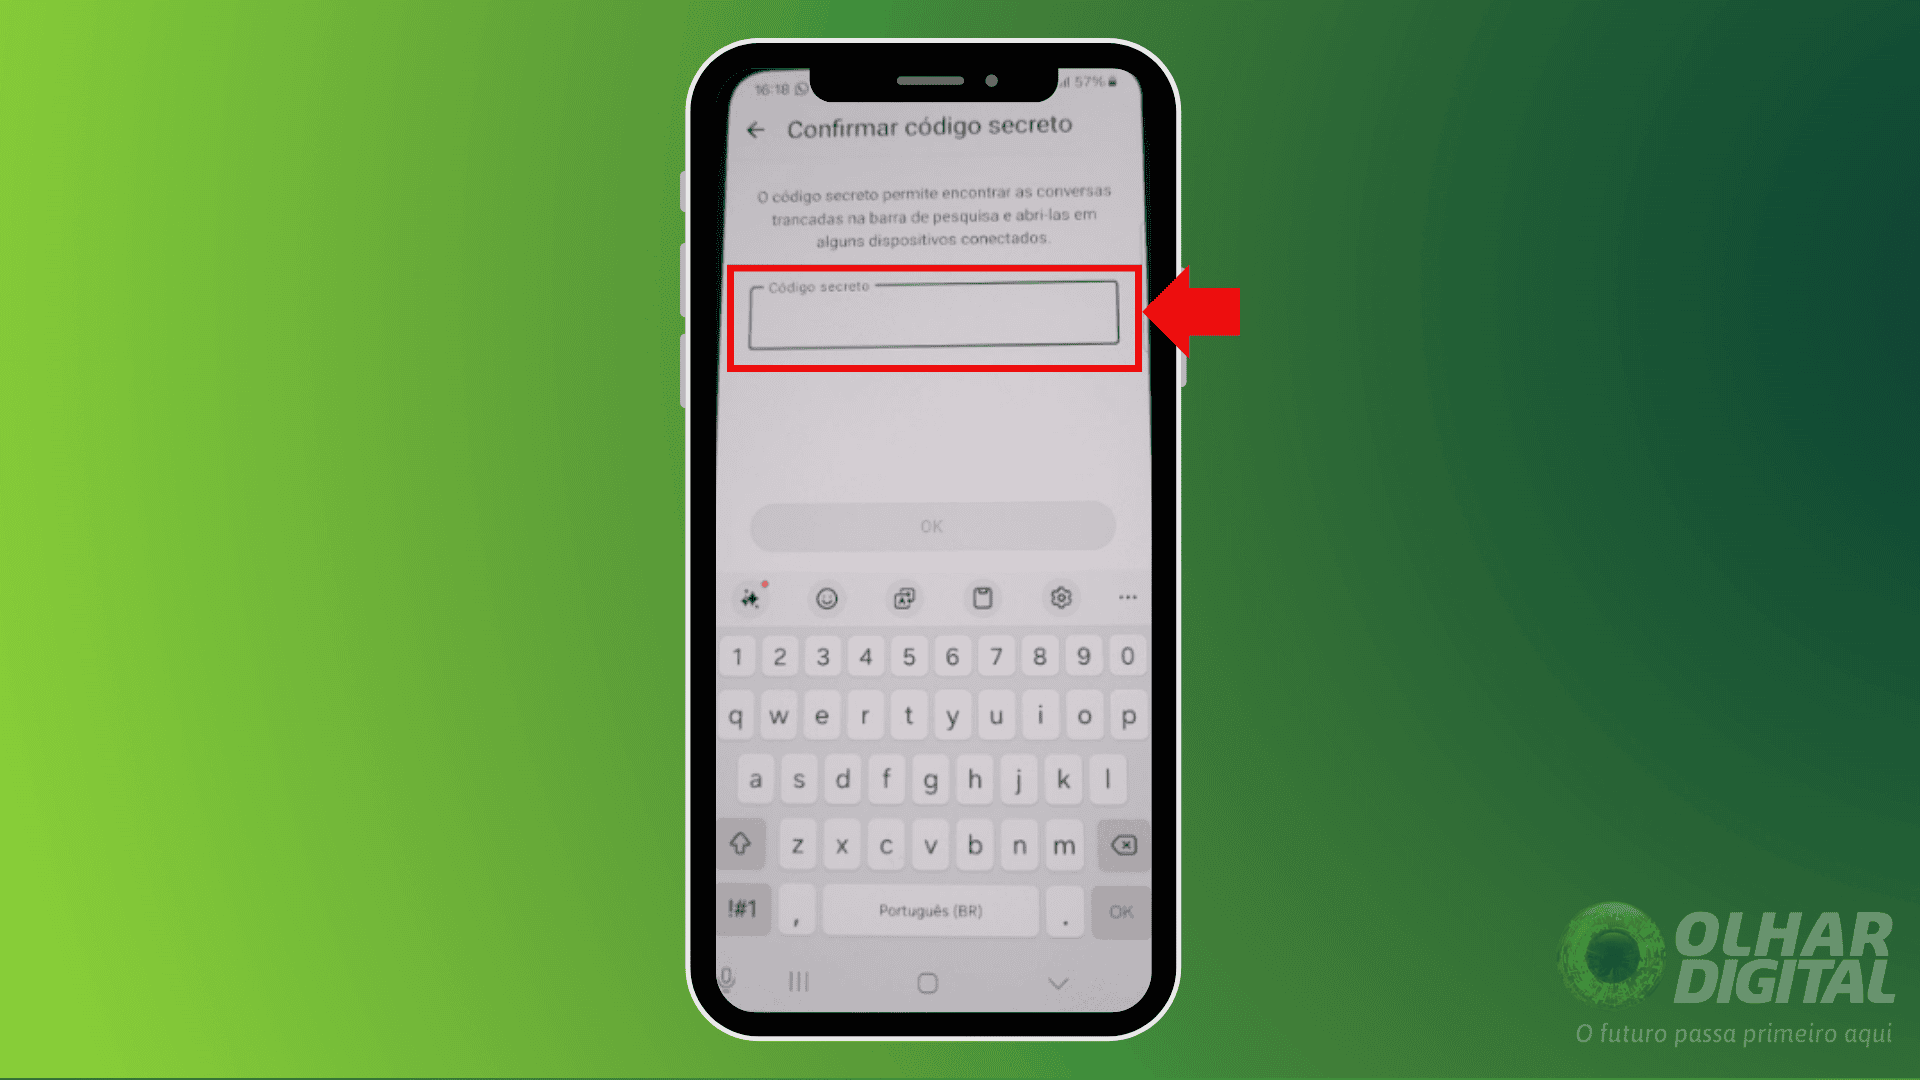Viewport: 1920px width, 1080px height.
Task: Select the clipboard icon on keyboard
Action: coord(982,599)
